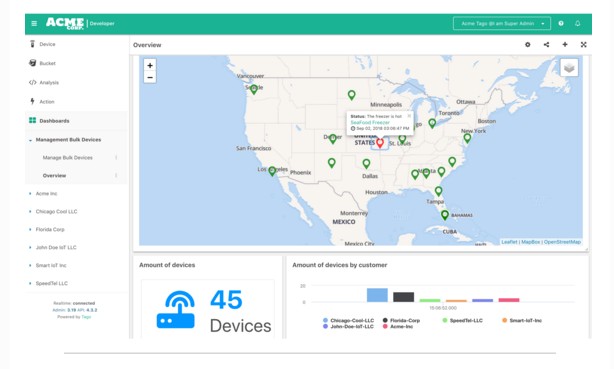
Task: Toggle Florida-Corp legend entry
Action: pos(401,320)
